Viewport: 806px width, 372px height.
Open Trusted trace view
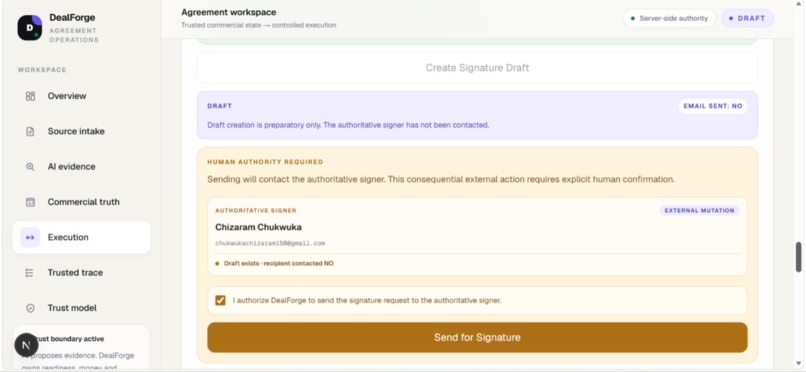click(82, 273)
